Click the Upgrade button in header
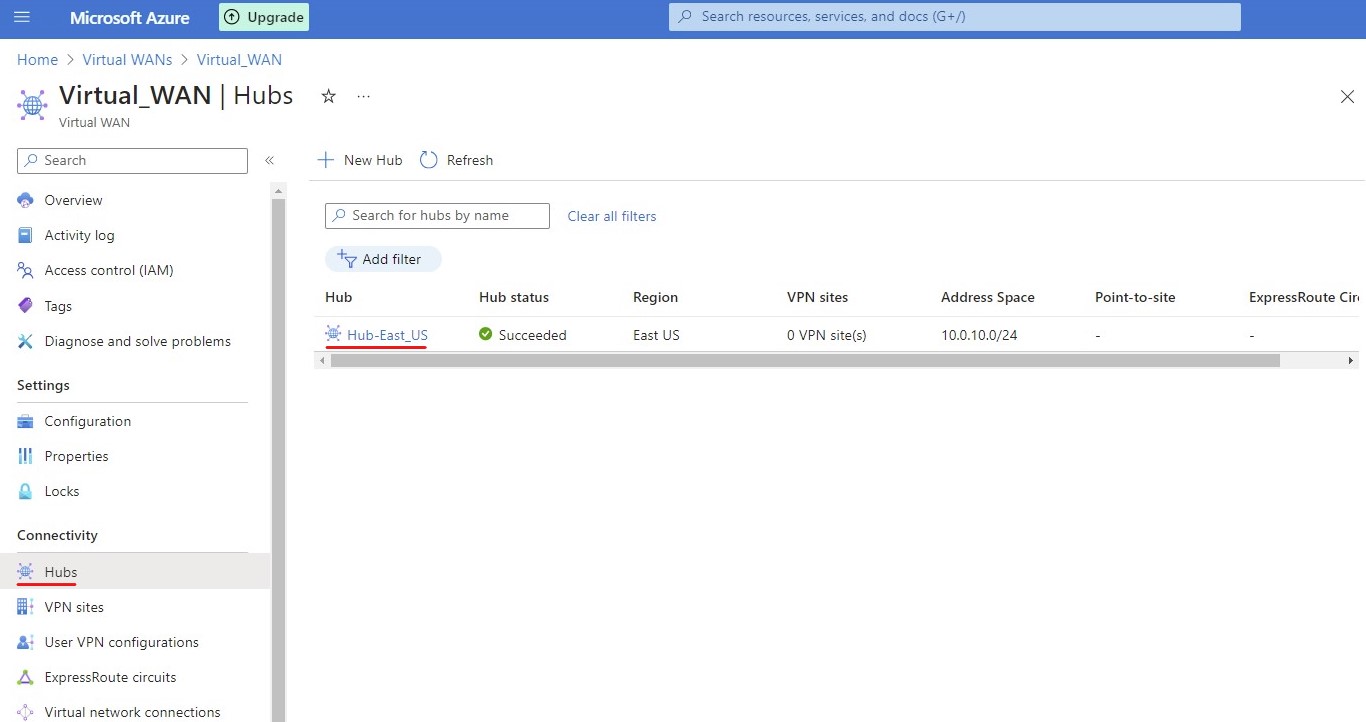Screen dimensions: 1366x722 coord(264,17)
